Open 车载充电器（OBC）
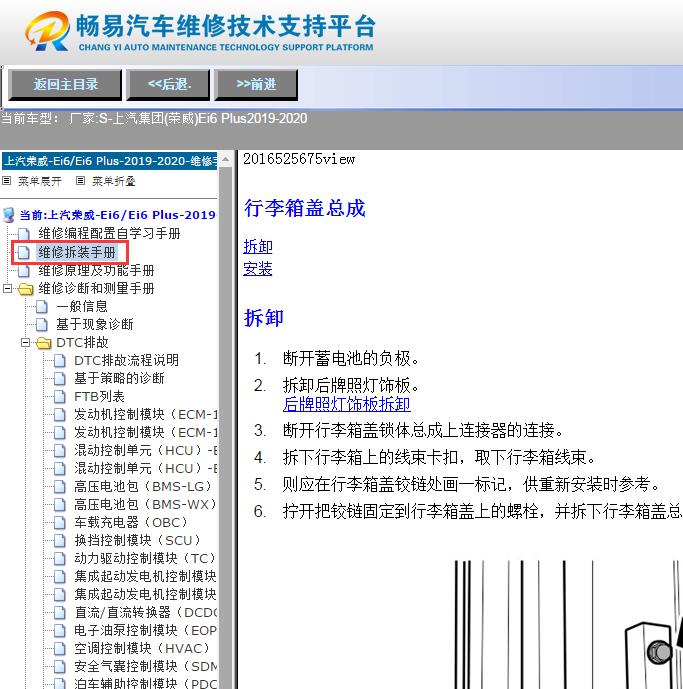683x689 pixels. 132,522
